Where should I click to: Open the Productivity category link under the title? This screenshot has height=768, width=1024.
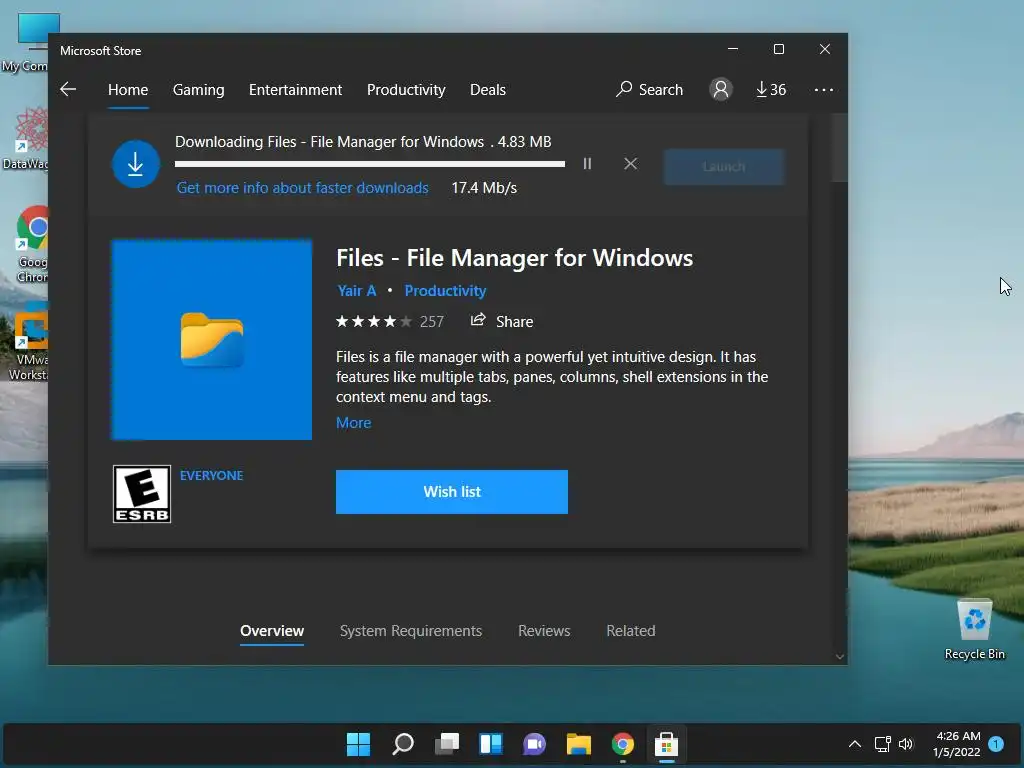click(445, 291)
